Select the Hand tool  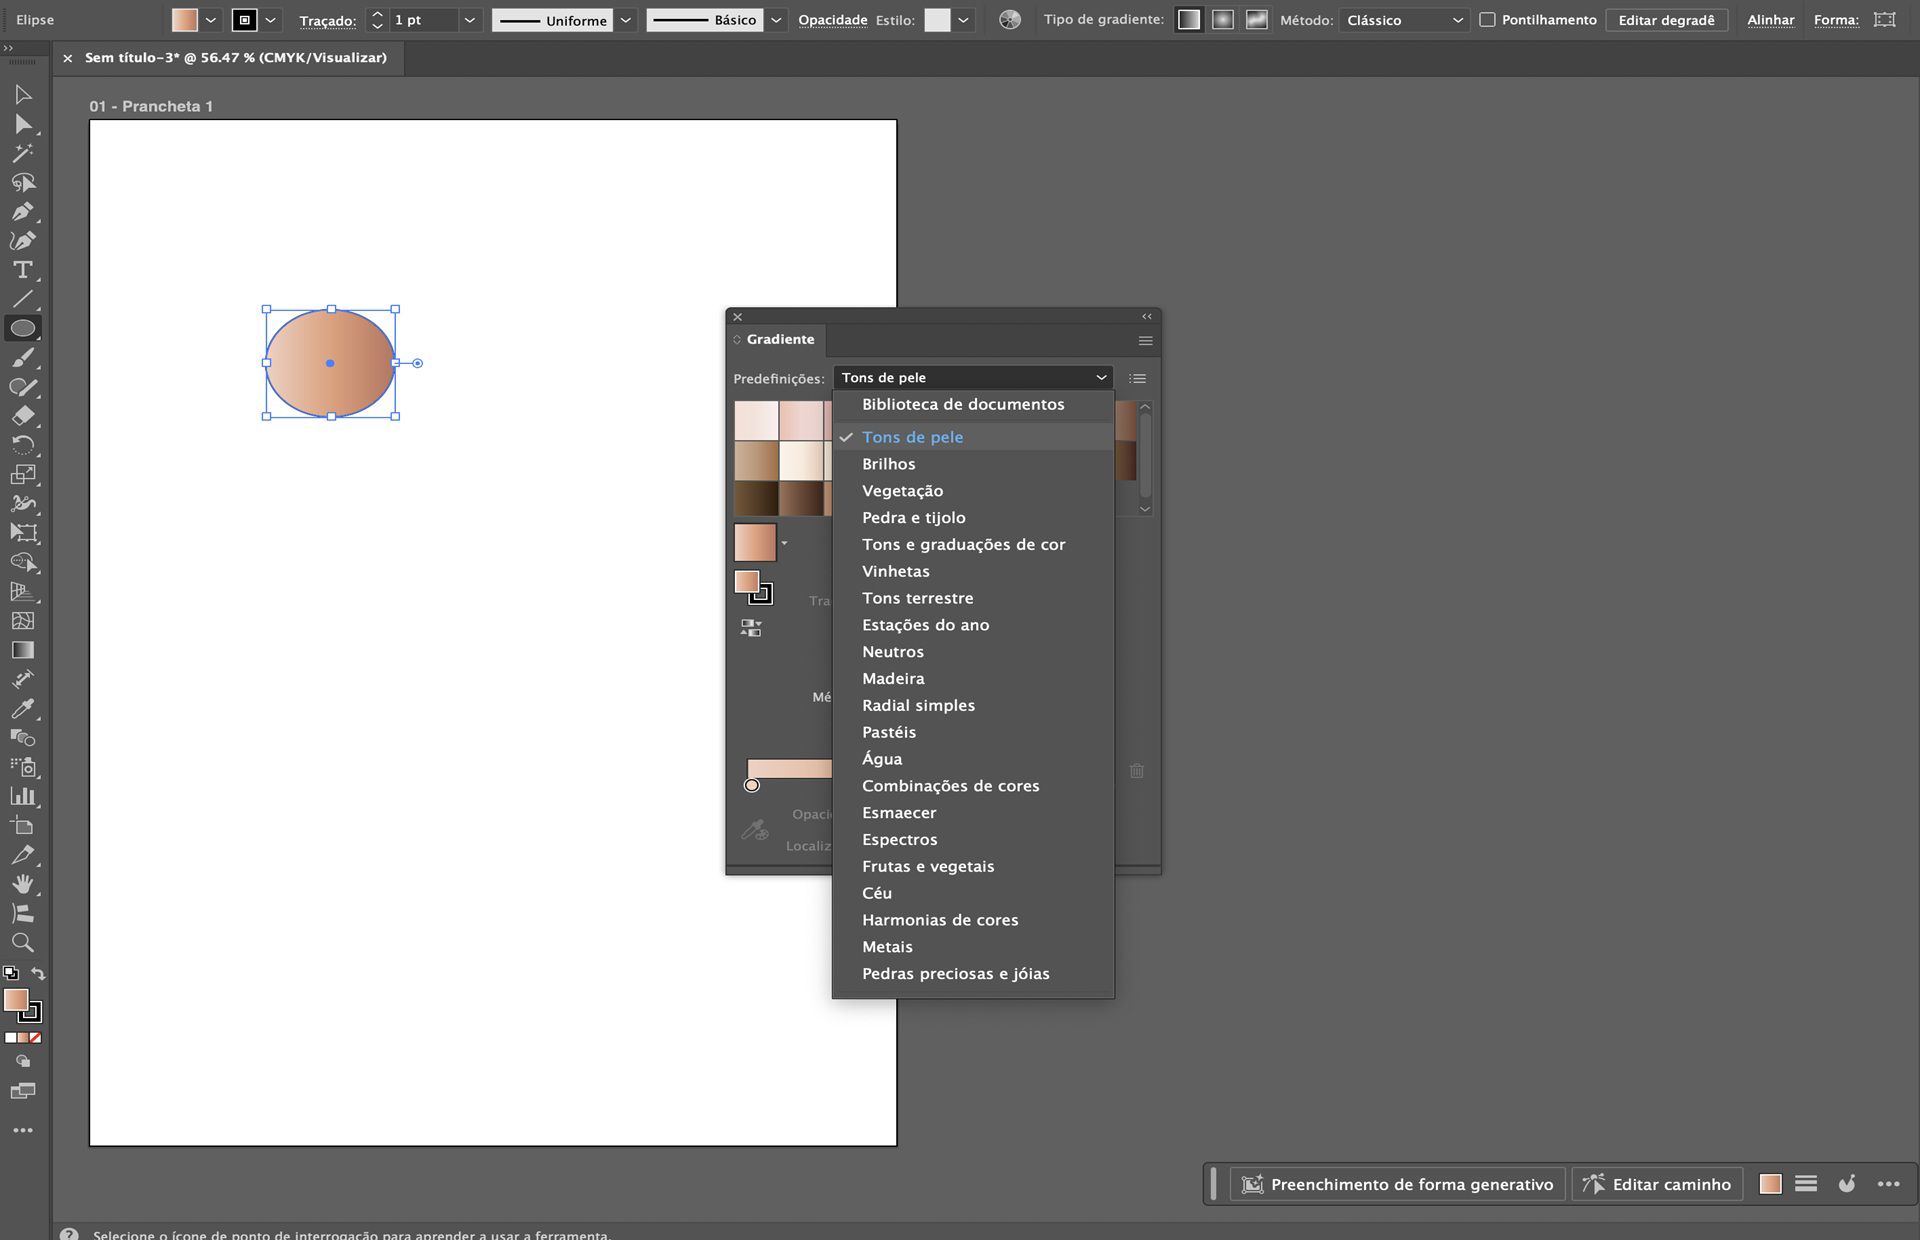pyautogui.click(x=24, y=884)
